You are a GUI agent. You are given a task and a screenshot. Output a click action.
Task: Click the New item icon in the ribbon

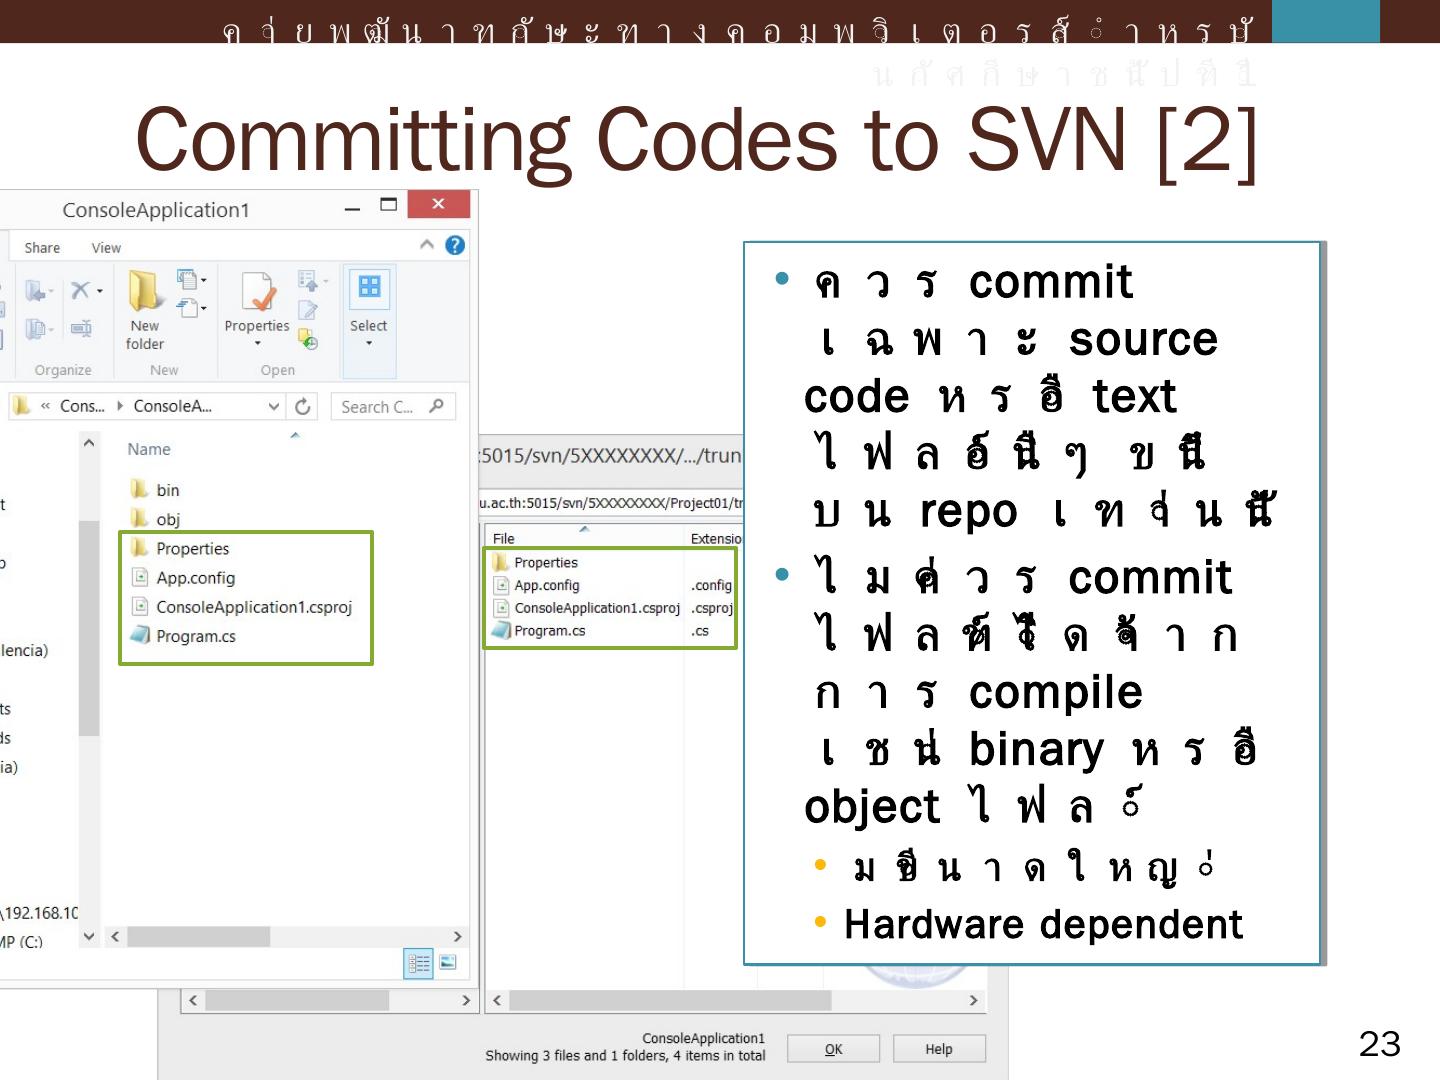188,279
